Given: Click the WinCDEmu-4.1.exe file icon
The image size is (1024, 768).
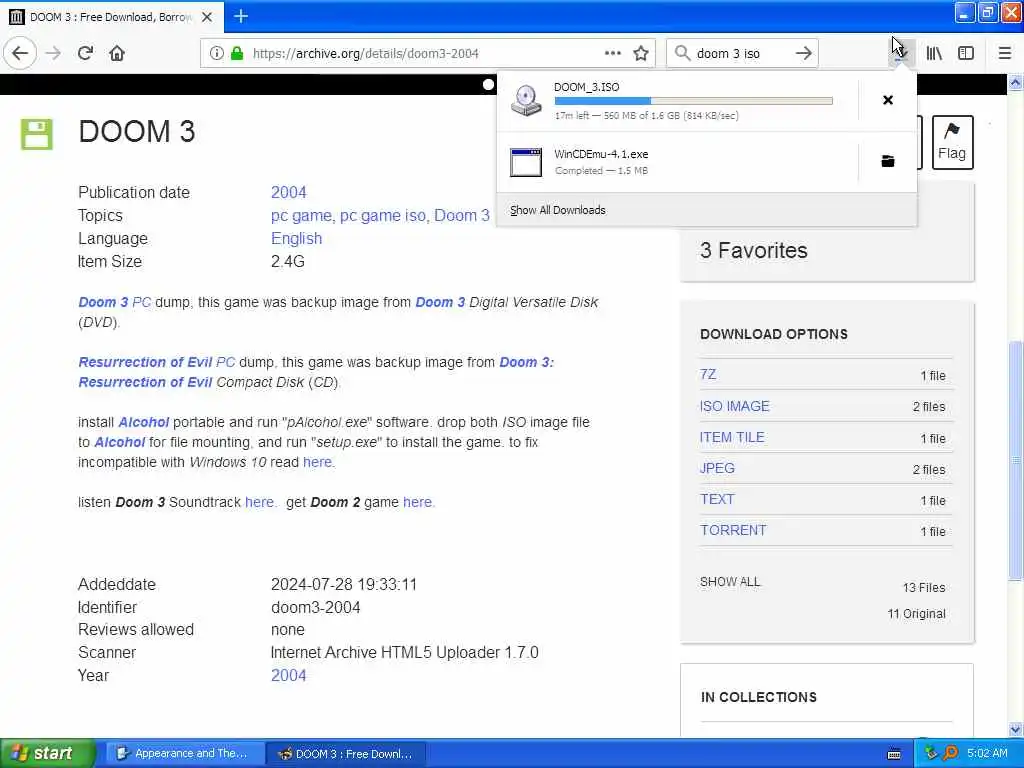Looking at the screenshot, I should pos(526,162).
